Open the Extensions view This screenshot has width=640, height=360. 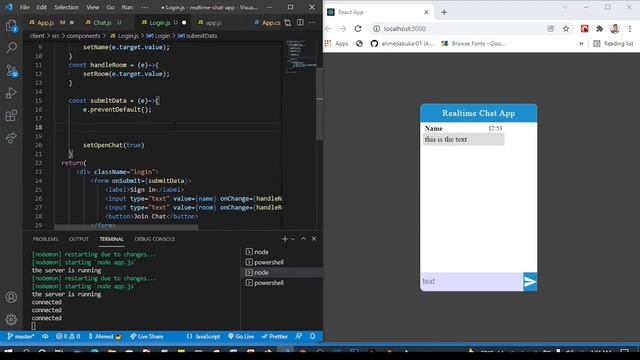(x=11, y=116)
